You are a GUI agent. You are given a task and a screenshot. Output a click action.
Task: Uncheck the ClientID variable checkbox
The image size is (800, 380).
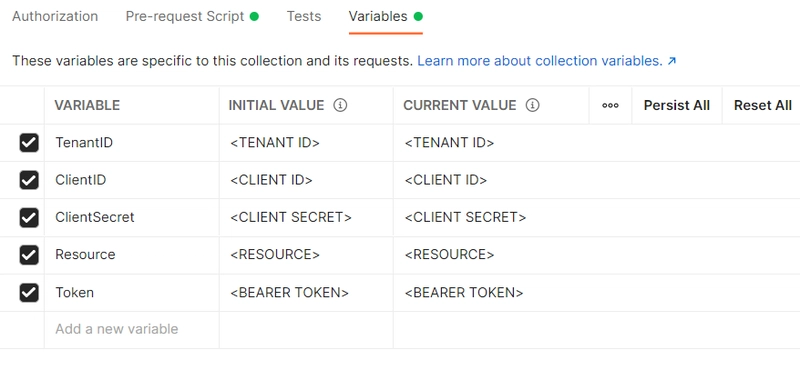click(x=29, y=180)
